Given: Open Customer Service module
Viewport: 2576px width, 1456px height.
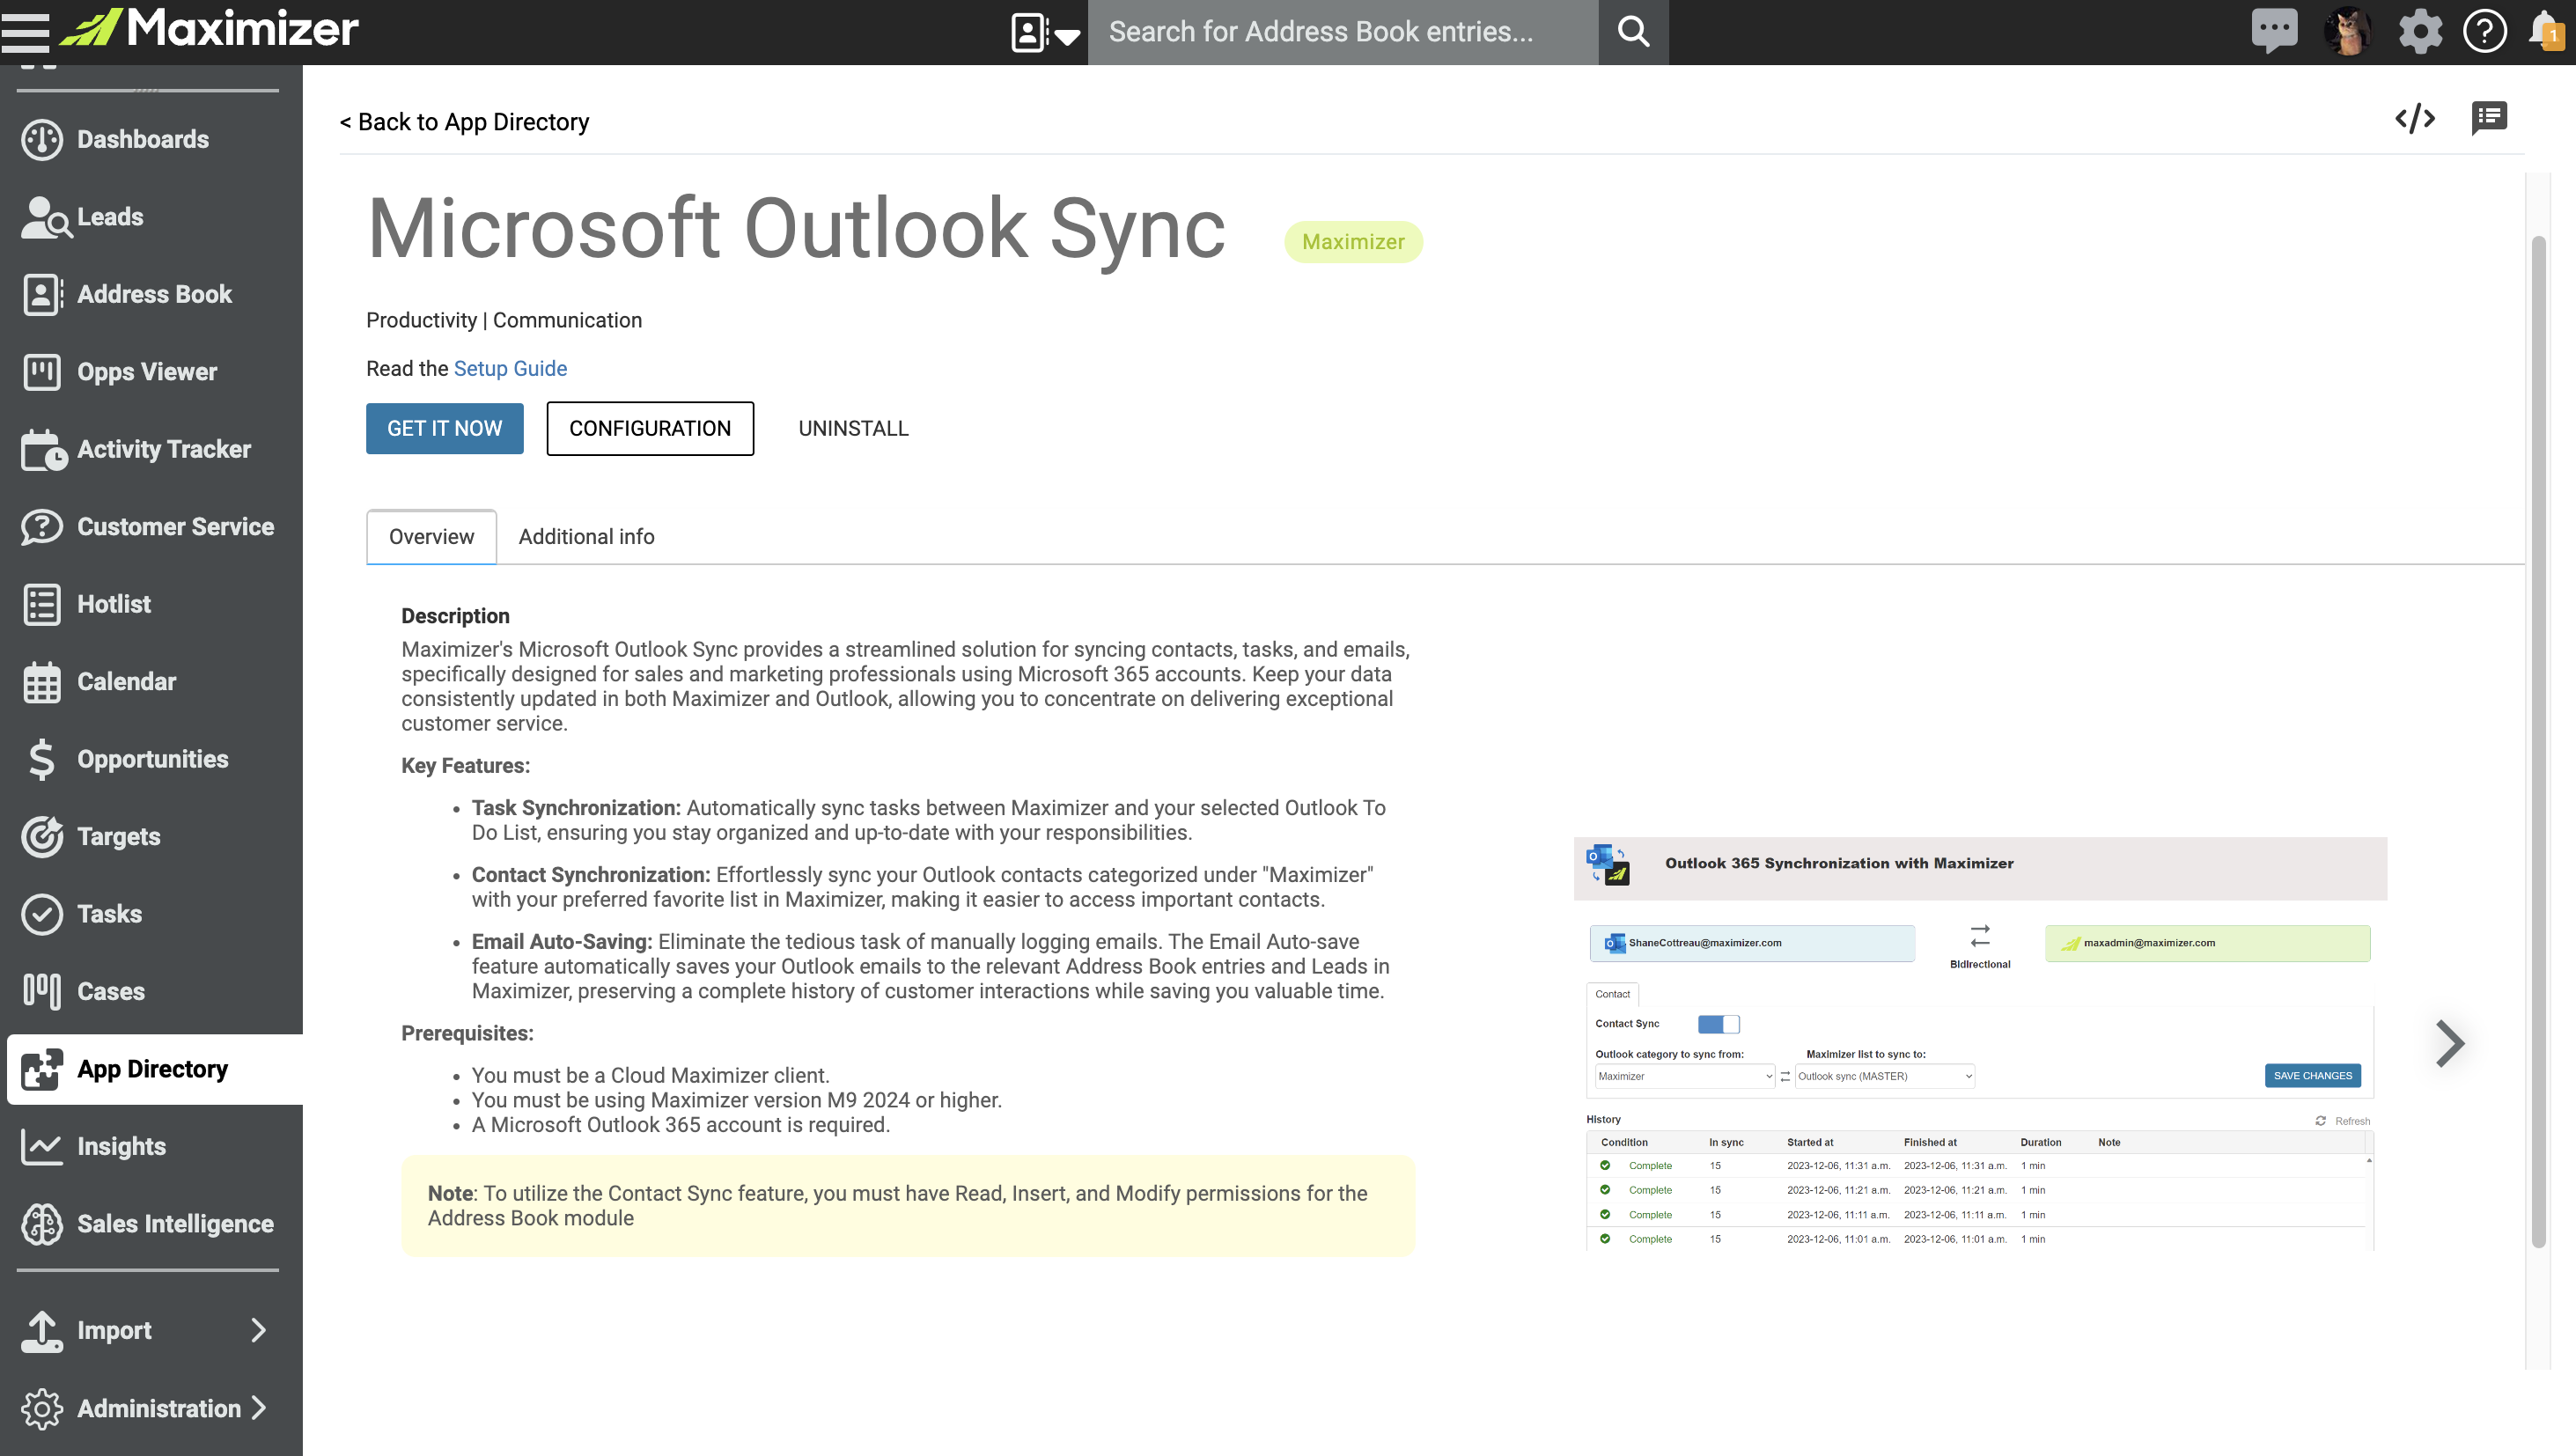Looking at the screenshot, I should 151,527.
